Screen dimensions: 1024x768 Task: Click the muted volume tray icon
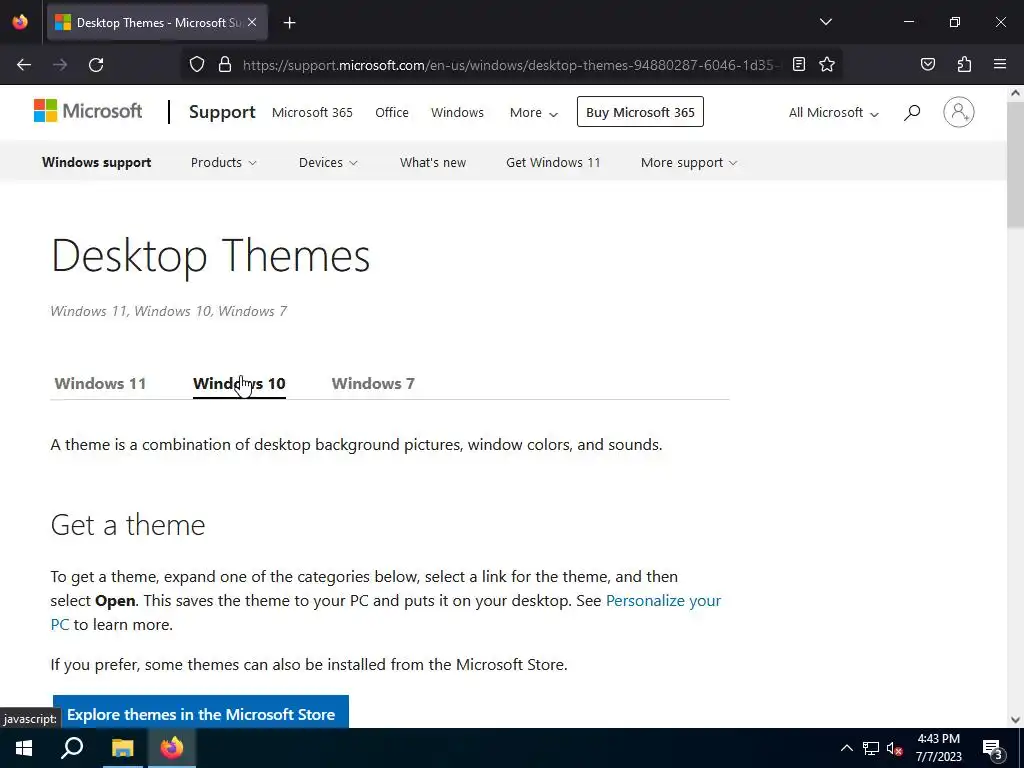pyautogui.click(x=895, y=748)
